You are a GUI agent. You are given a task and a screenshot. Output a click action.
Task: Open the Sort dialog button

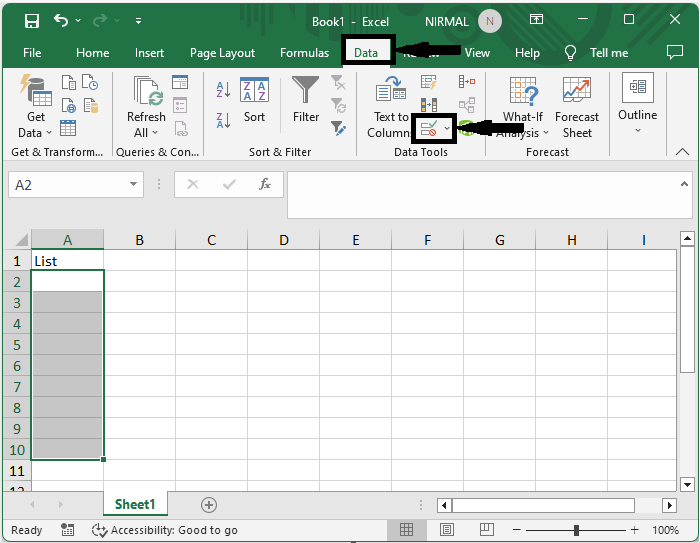[254, 100]
